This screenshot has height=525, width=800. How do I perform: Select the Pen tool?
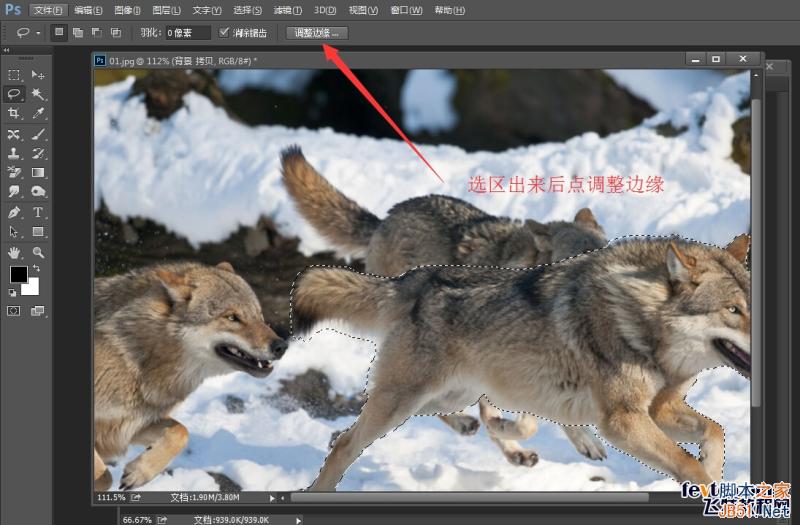14,212
